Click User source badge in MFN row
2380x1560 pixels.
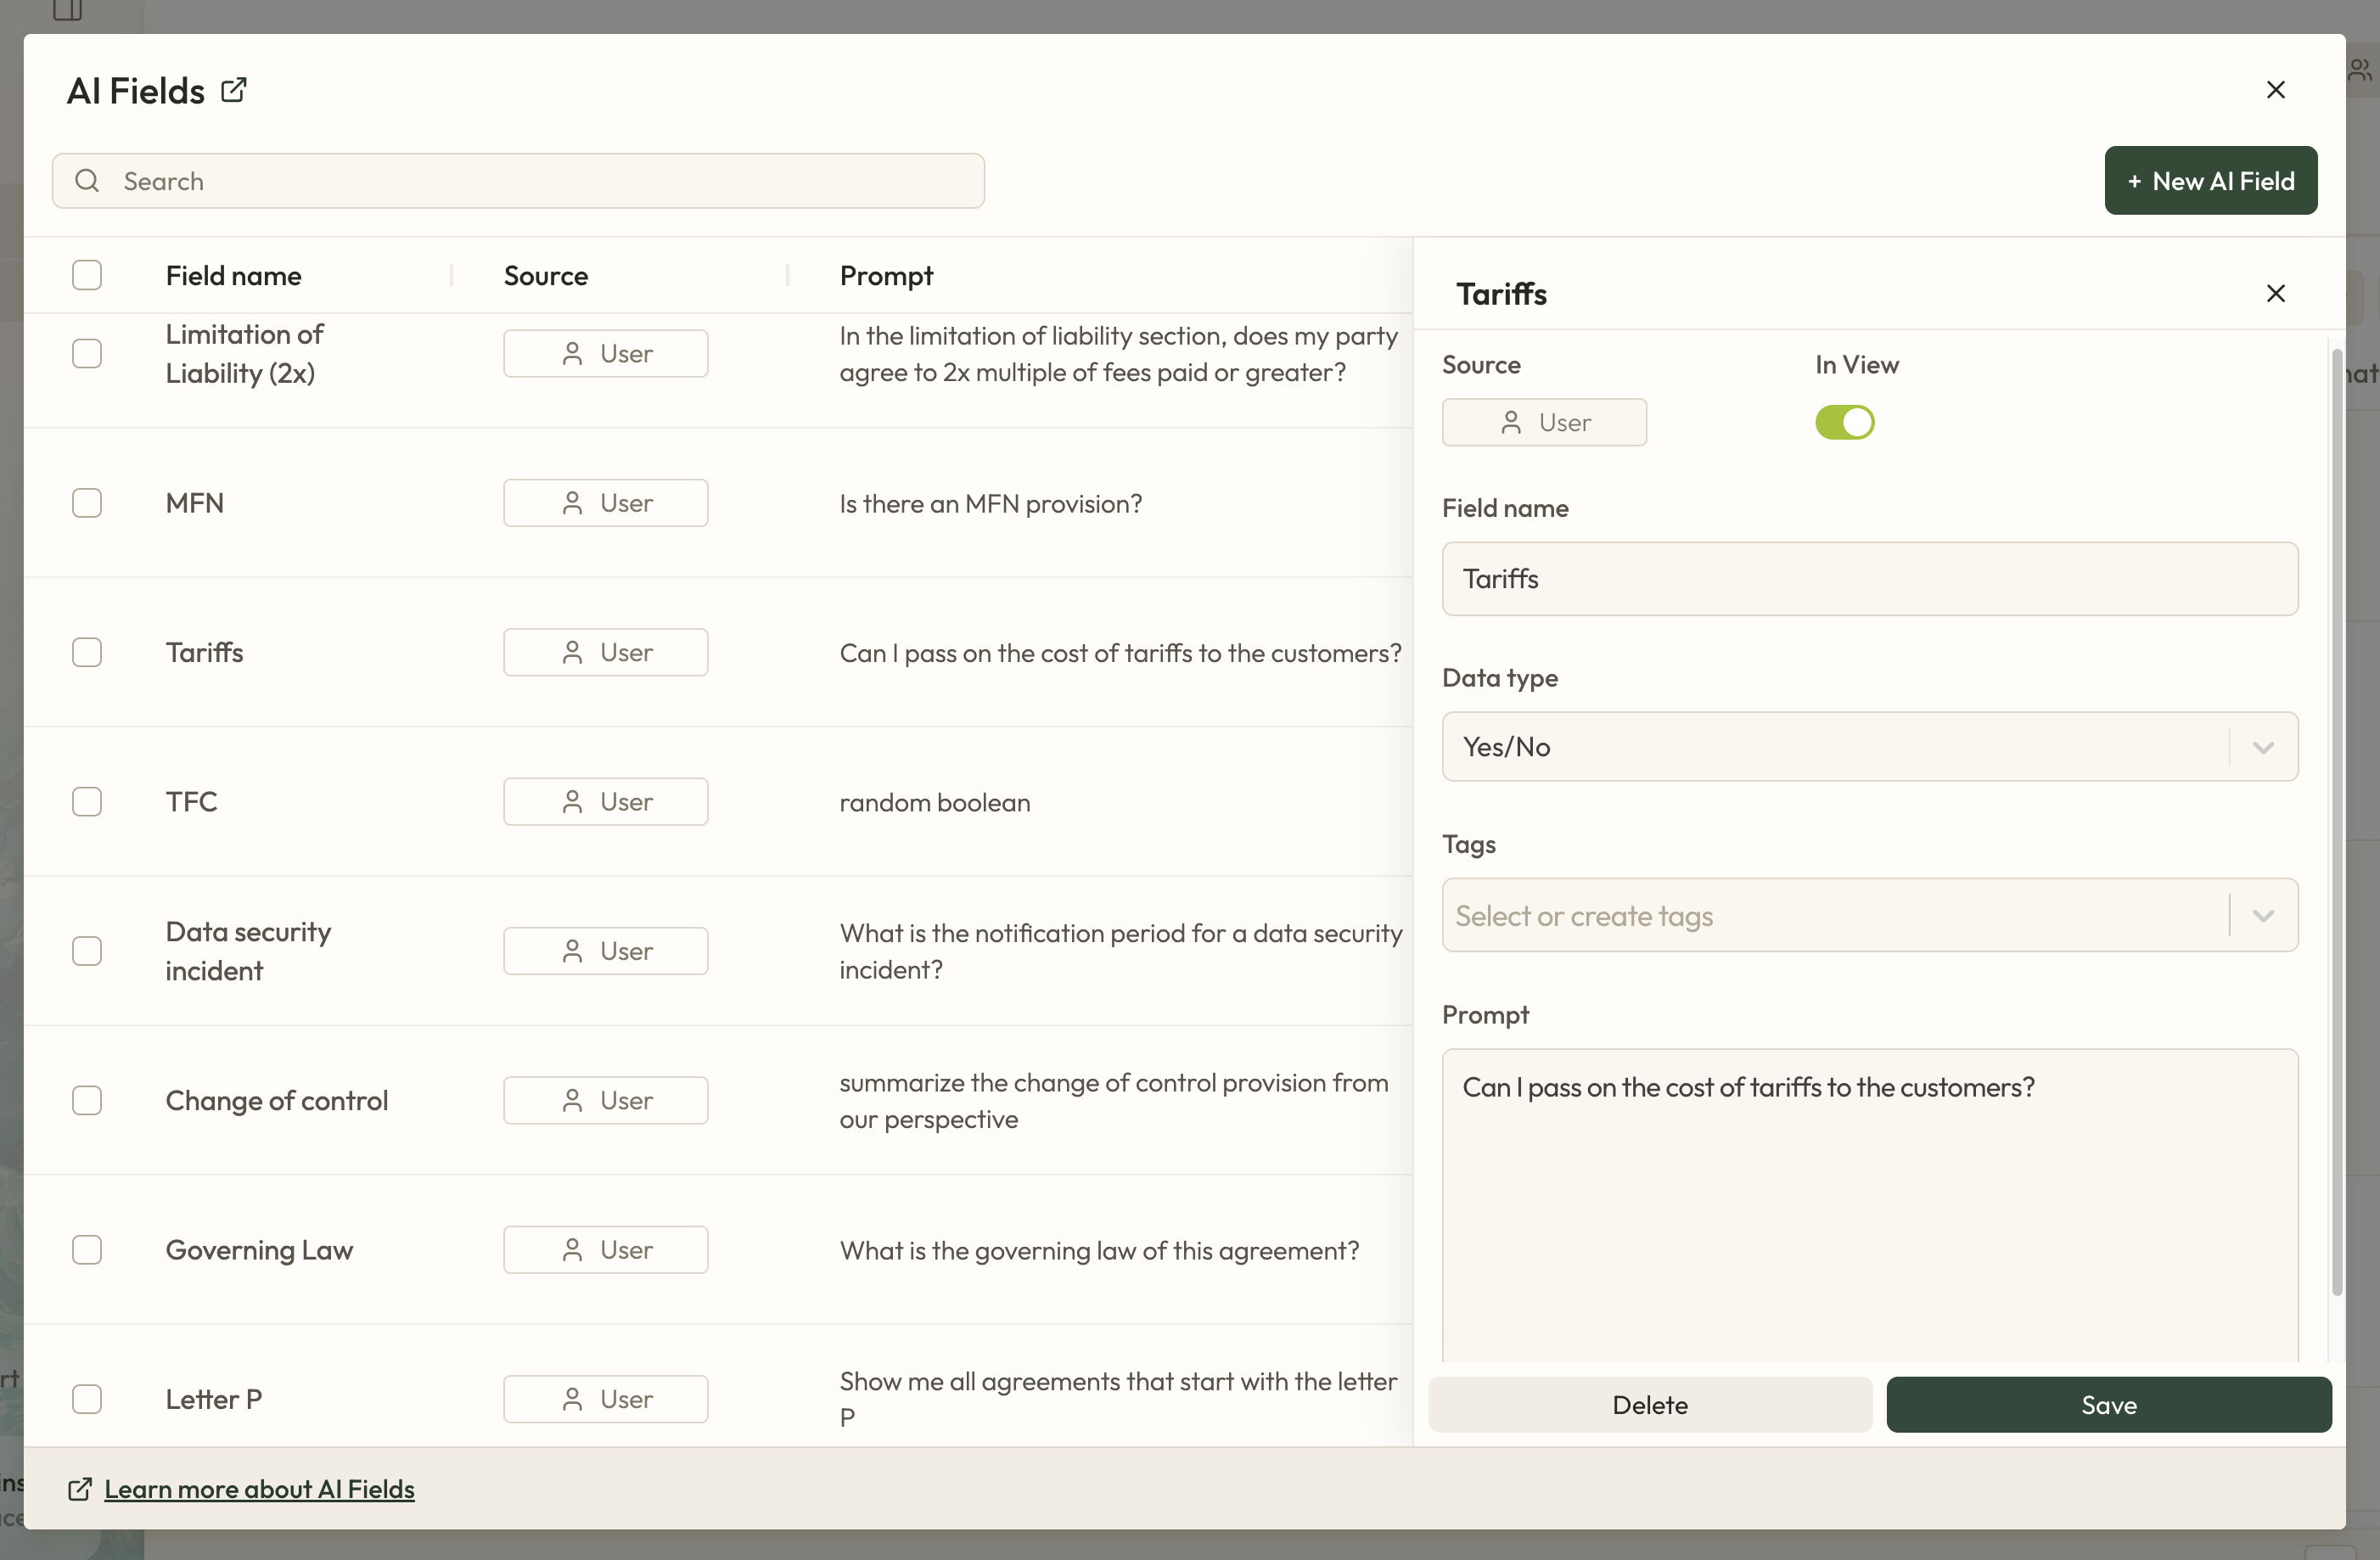(x=605, y=503)
